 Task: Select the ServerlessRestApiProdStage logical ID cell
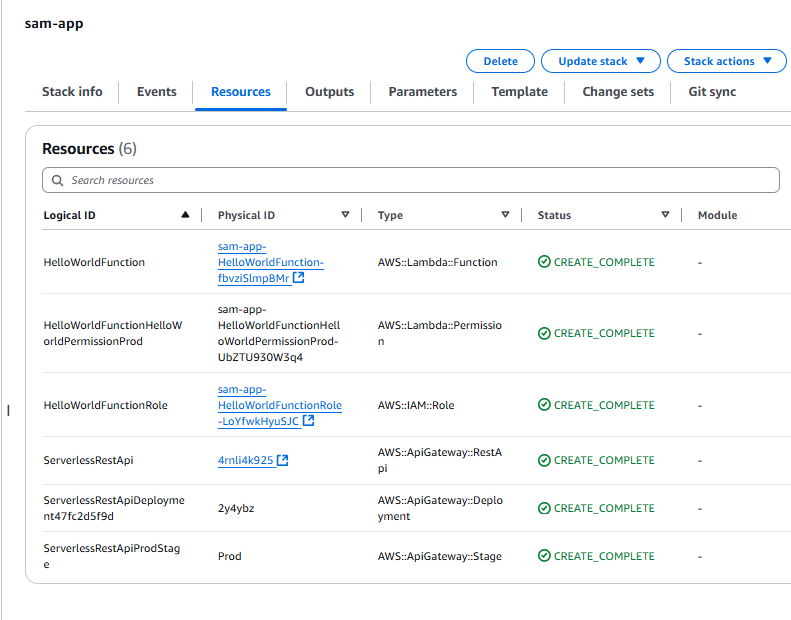point(111,556)
